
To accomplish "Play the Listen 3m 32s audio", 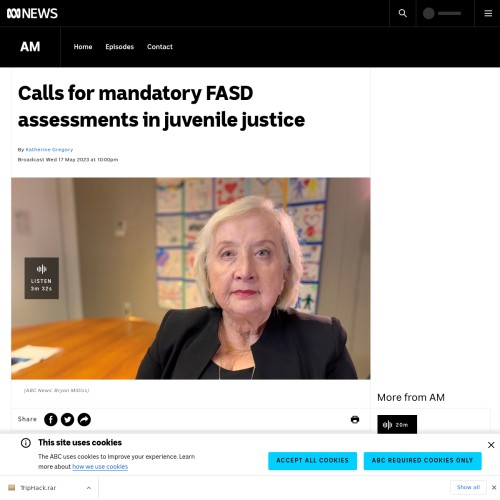I will point(42,278).
